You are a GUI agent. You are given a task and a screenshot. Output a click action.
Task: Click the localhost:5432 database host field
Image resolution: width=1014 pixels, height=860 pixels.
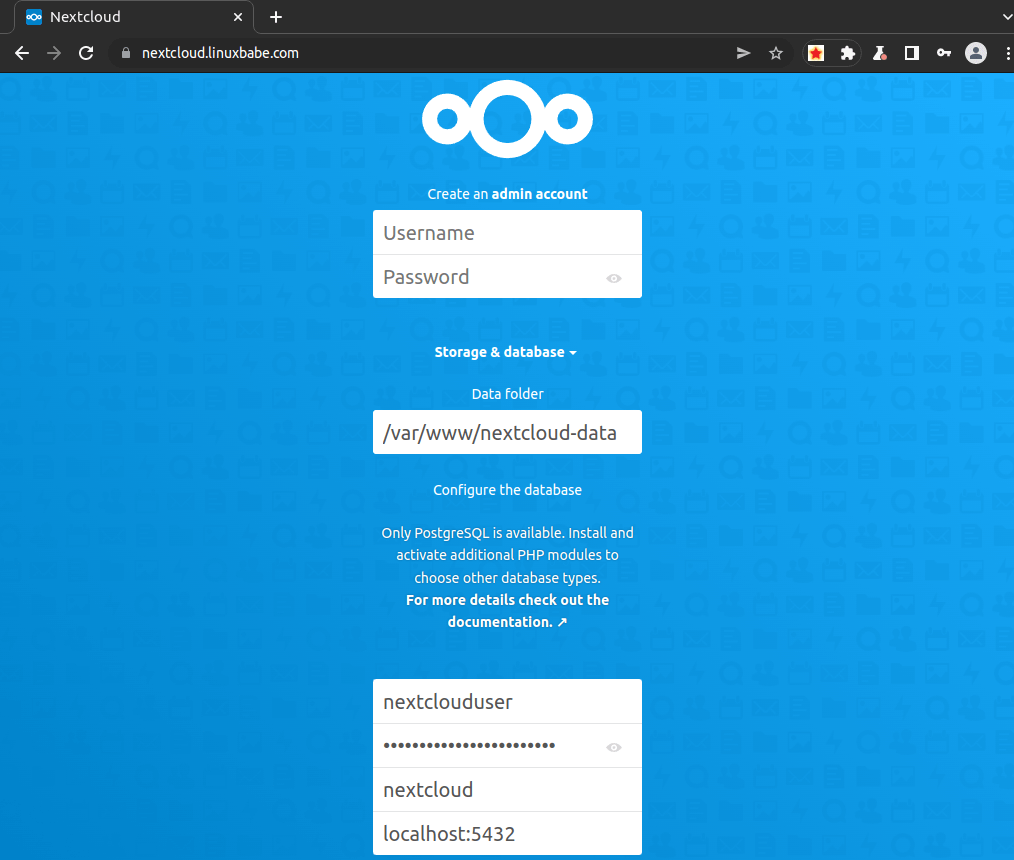point(507,833)
